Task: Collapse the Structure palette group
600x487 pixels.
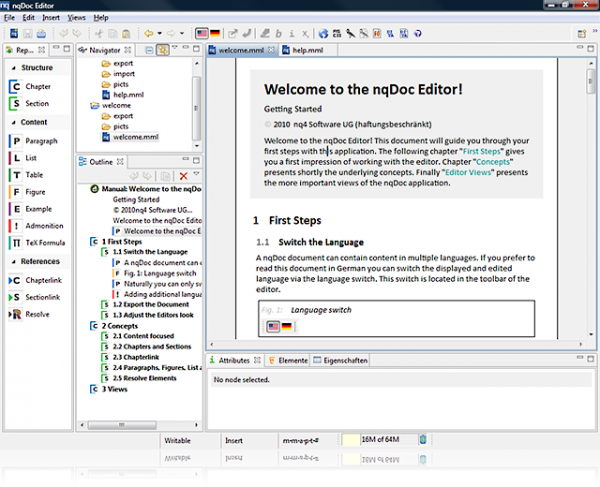Action: (37, 68)
